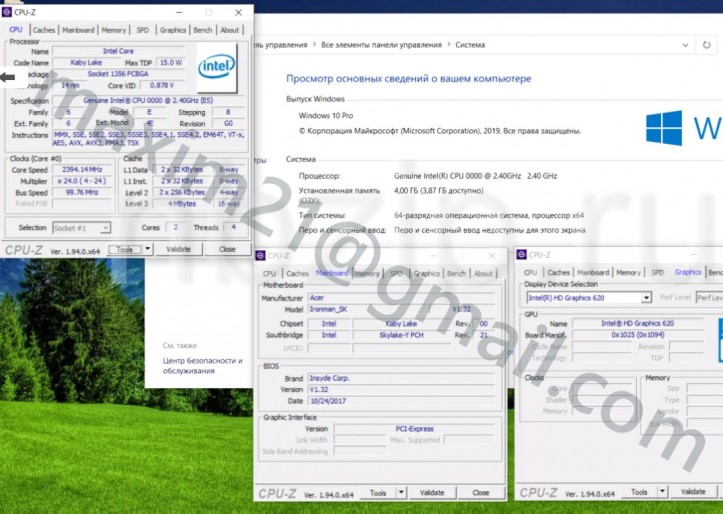Click Validate button in top-left CPU-Z

(178, 249)
